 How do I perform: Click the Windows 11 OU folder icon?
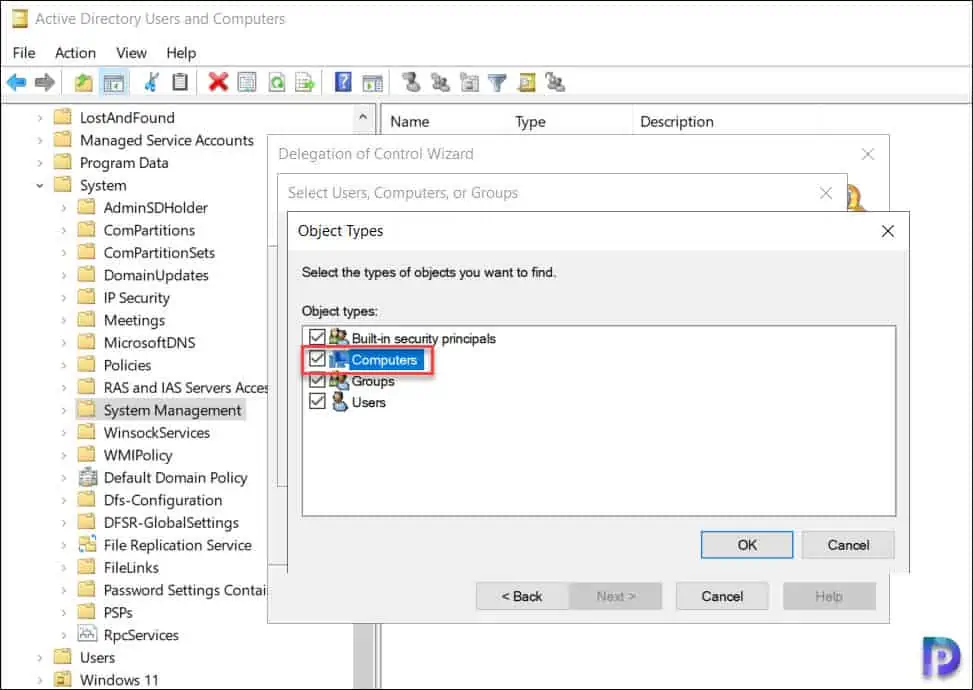tap(63, 679)
